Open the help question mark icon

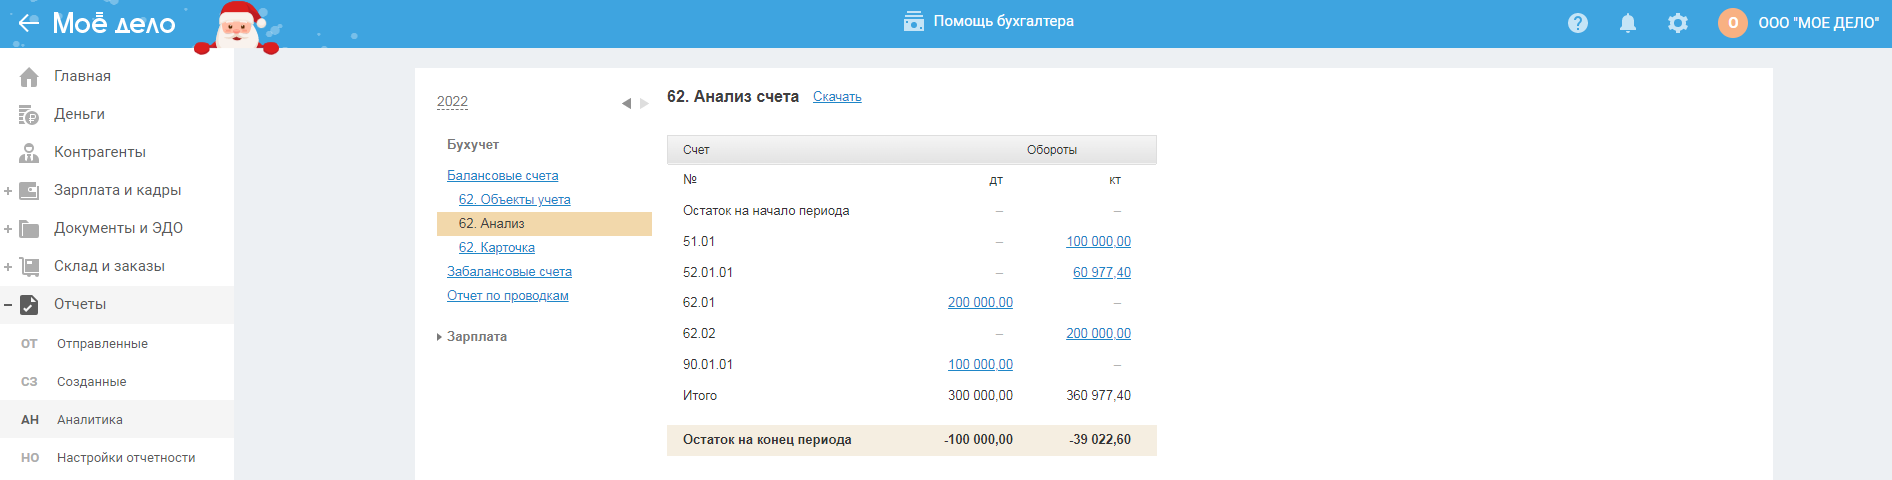coord(1578,23)
